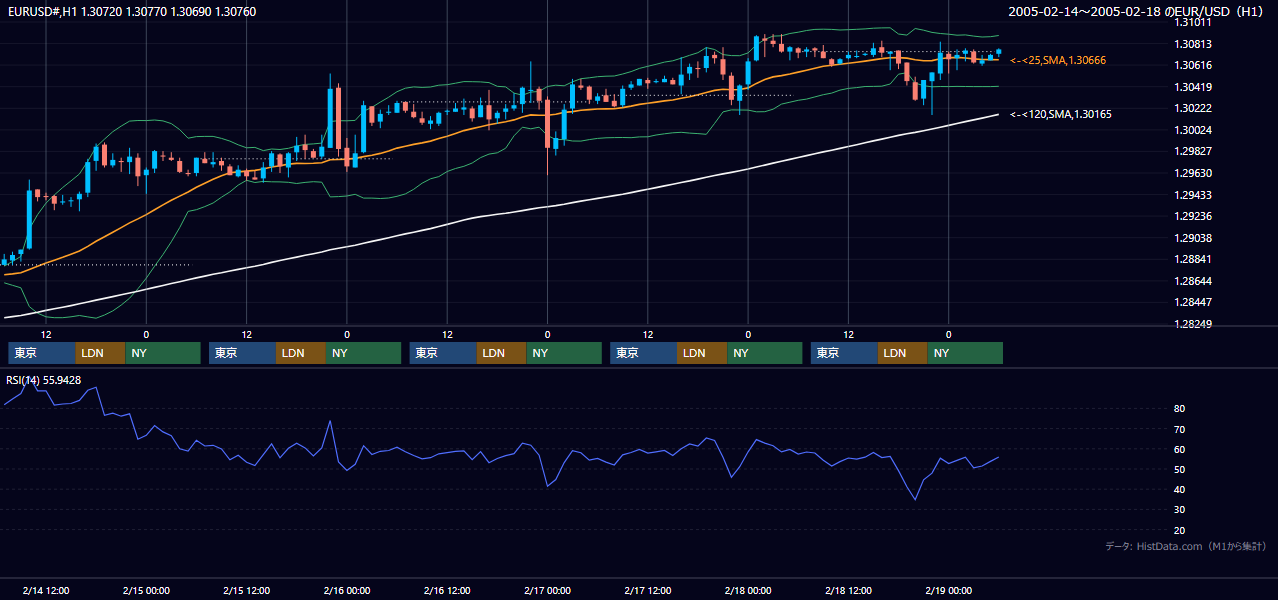Select date label 2/15 00:00

pos(146,591)
